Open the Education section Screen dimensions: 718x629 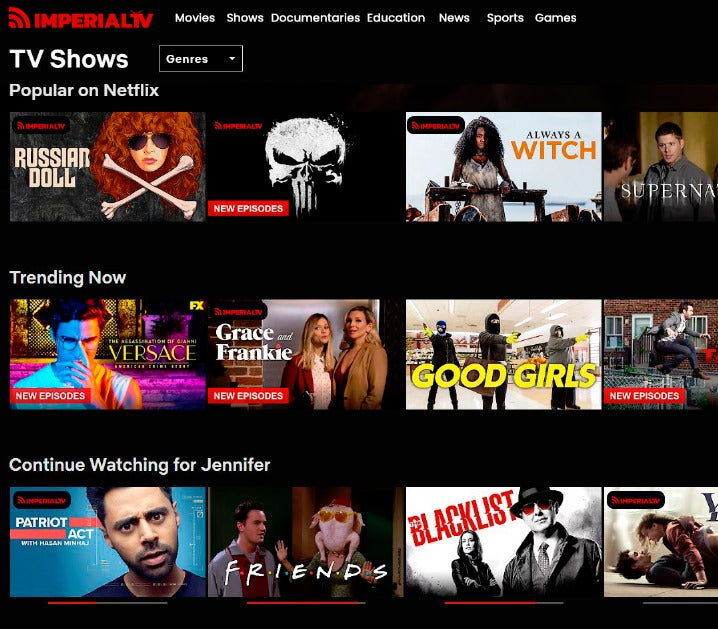click(x=396, y=18)
